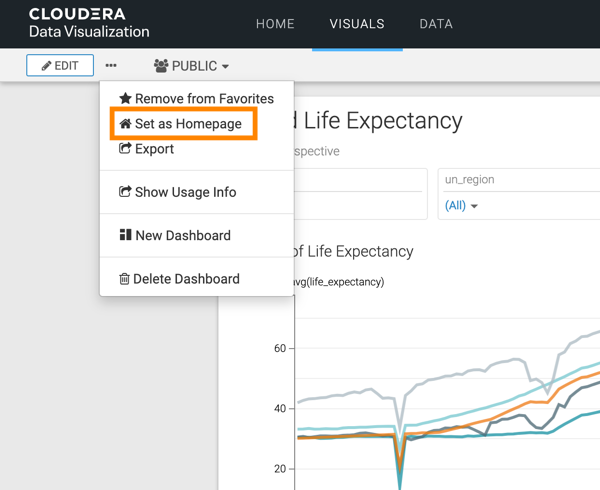Click the pencil icon on EDIT button

point(46,66)
